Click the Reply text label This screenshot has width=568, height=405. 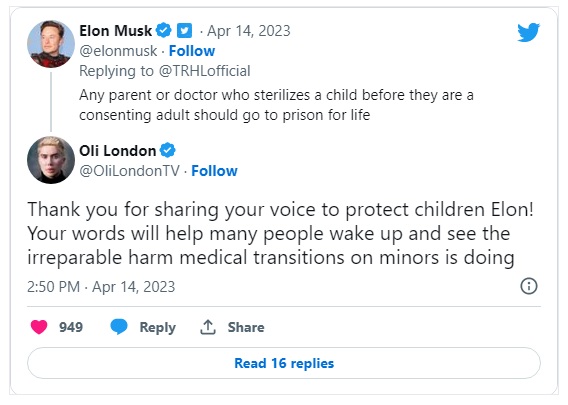(x=158, y=327)
